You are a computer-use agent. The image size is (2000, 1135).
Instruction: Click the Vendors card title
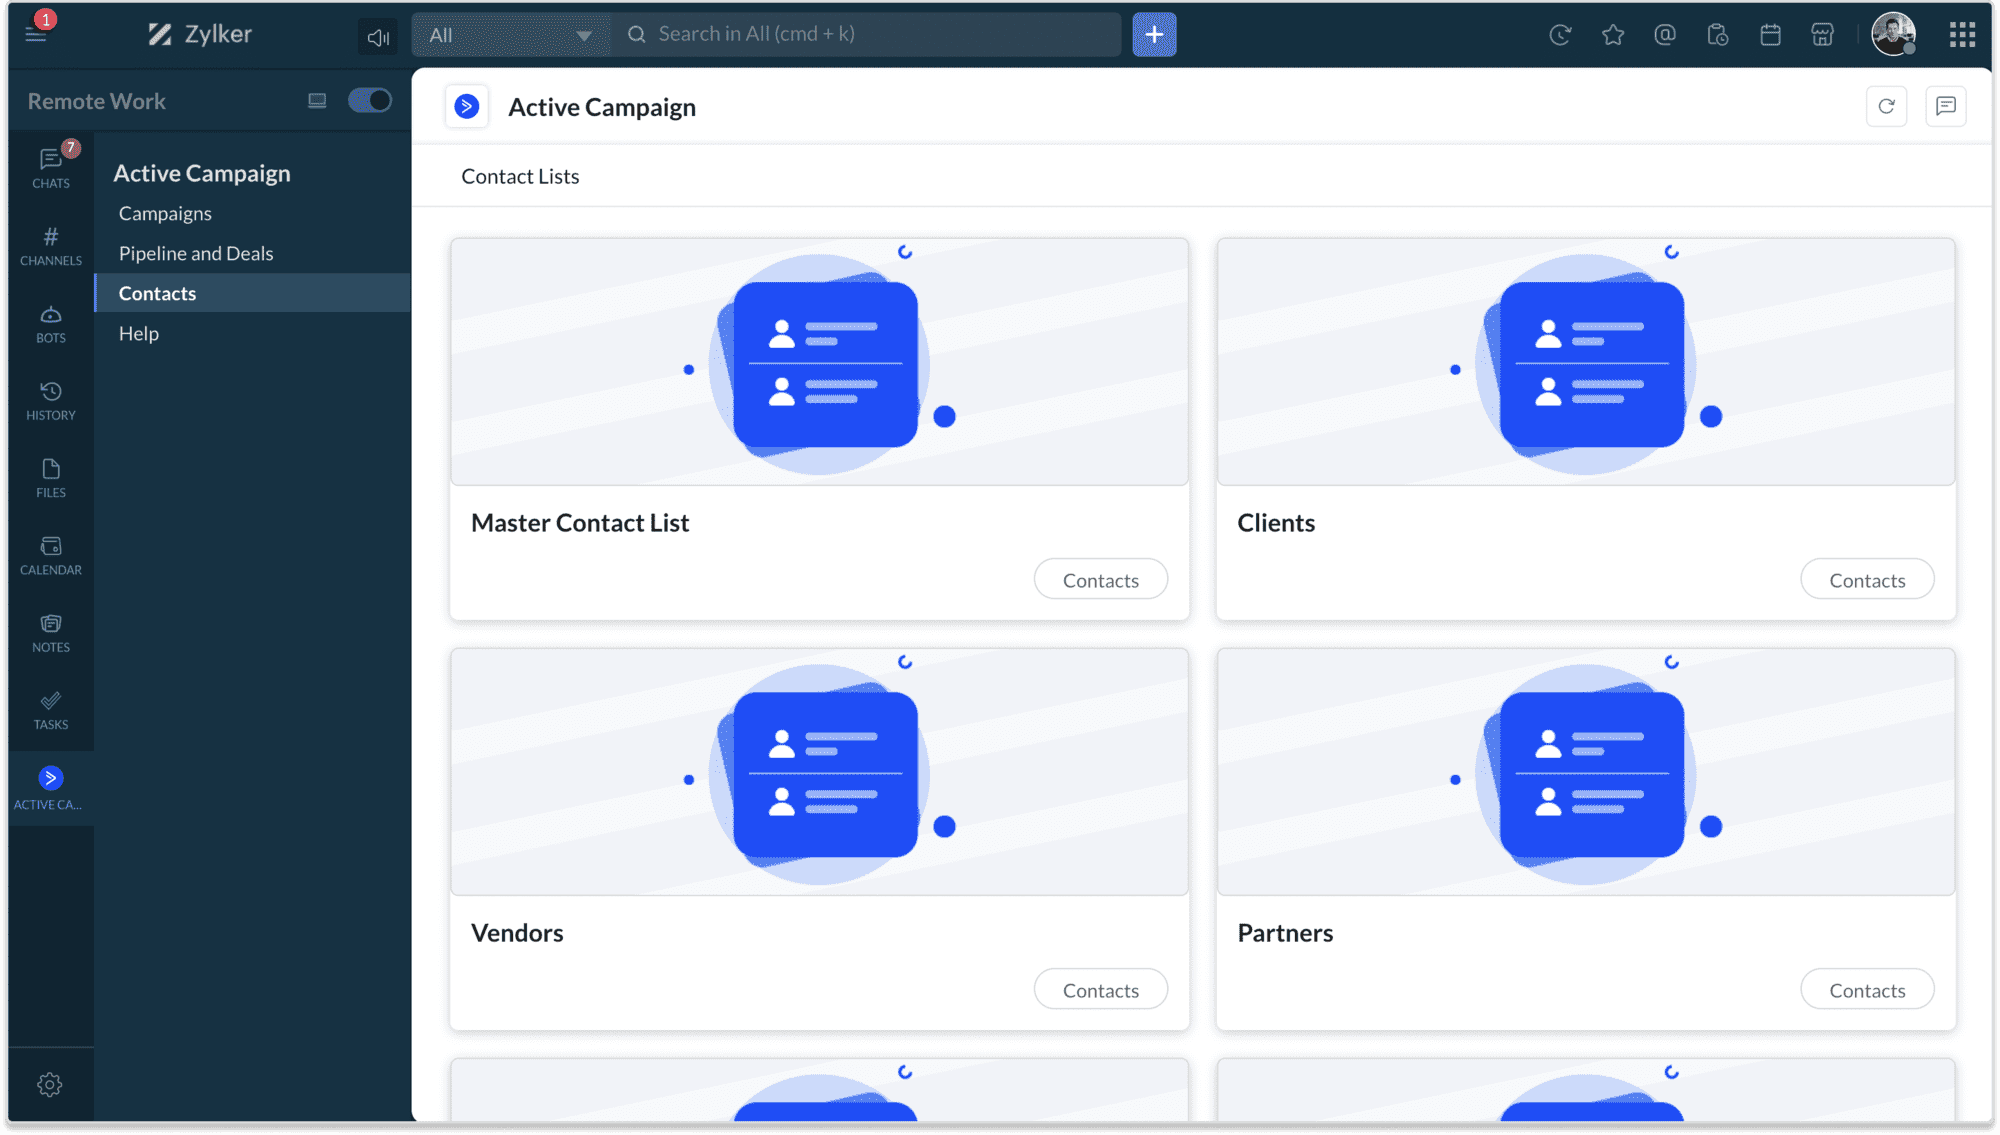pyautogui.click(x=517, y=933)
